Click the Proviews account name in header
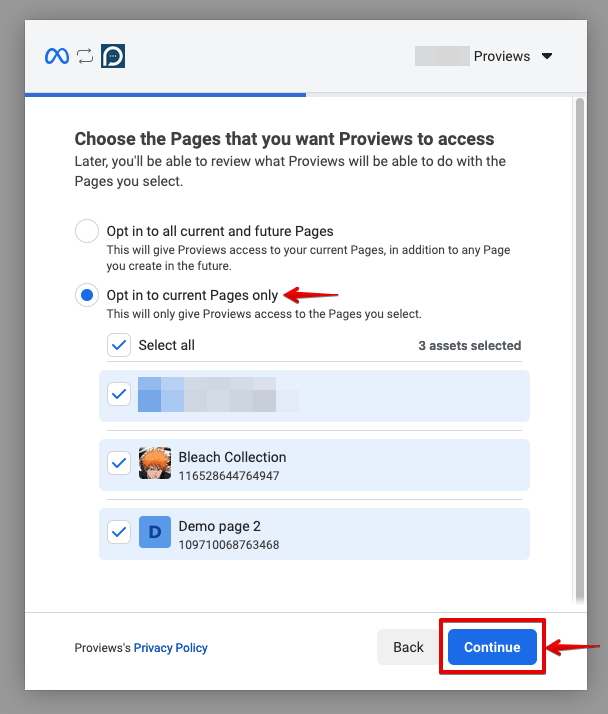This screenshot has height=714, width=608. pyautogui.click(x=501, y=56)
